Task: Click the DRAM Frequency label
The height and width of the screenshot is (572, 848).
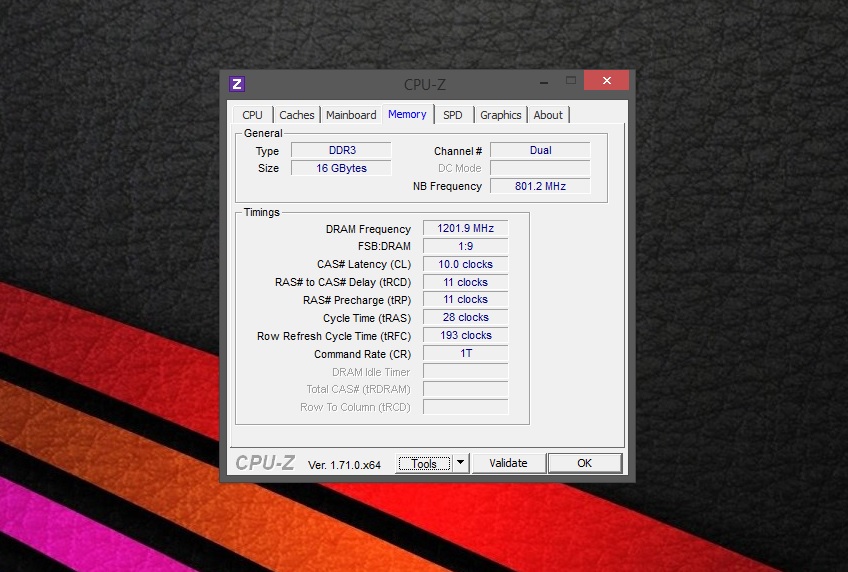Action: point(368,229)
